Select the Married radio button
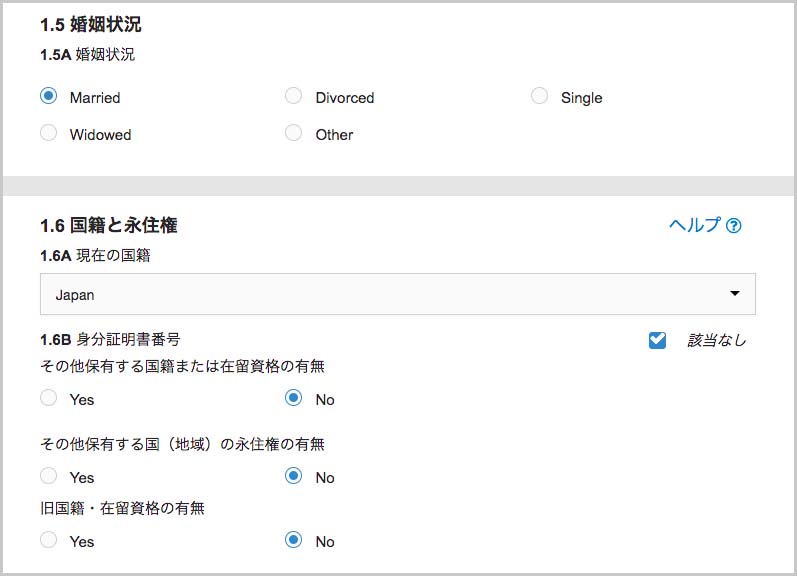Screen dimensions: 797x576 tap(48, 96)
